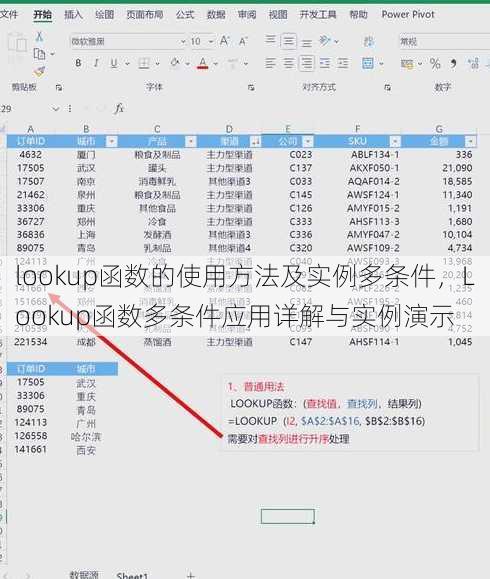The width and height of the screenshot is (490, 579).
Task: Open the Borders dropdown arrow
Action: [x=157, y=64]
